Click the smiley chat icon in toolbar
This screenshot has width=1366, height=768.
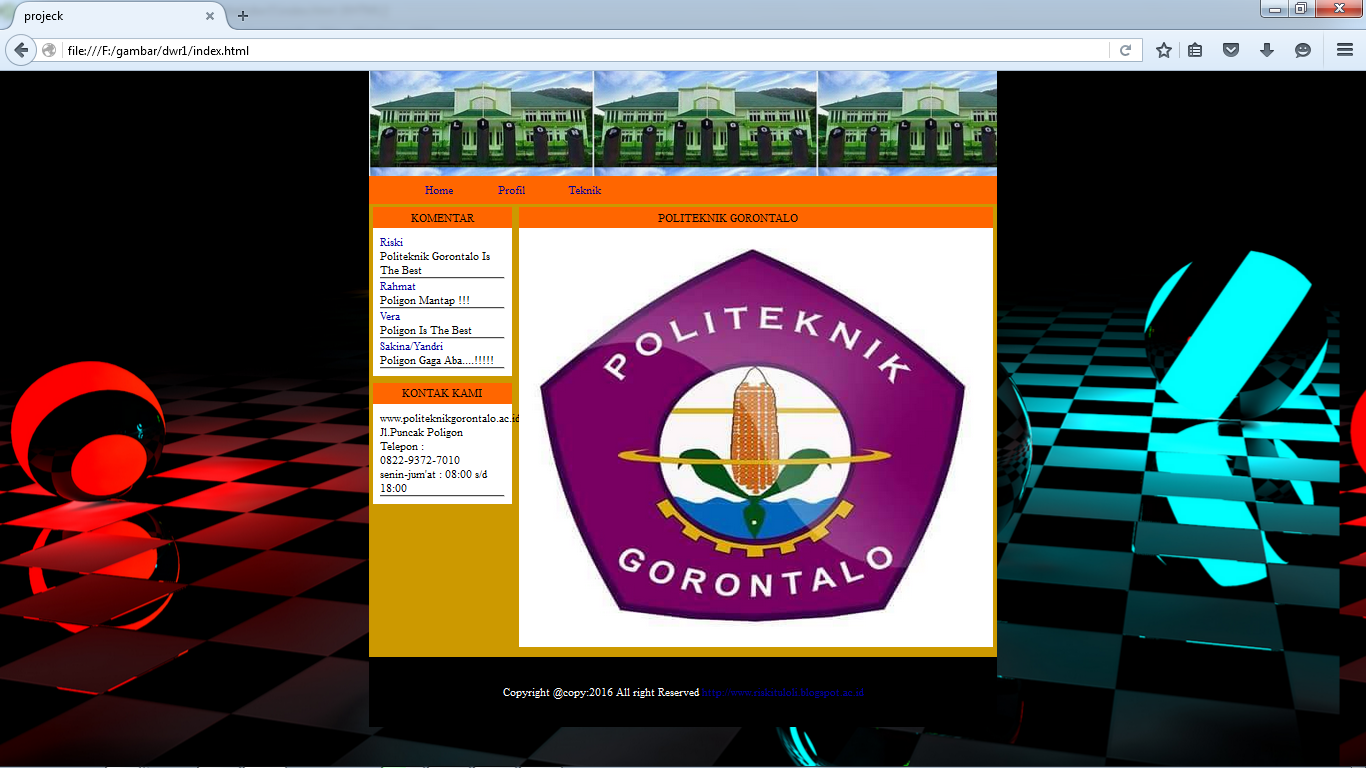point(1303,50)
